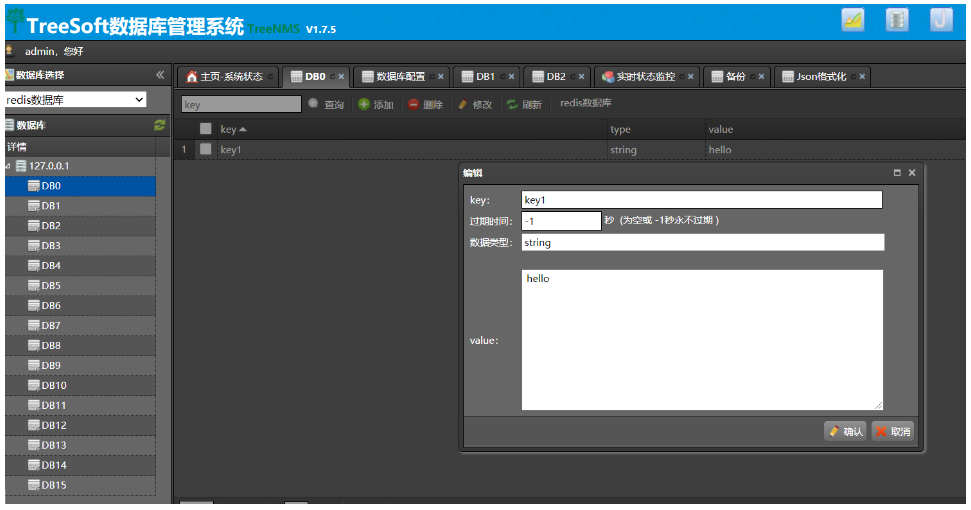Confirm the edit with 确认 button

(845, 432)
